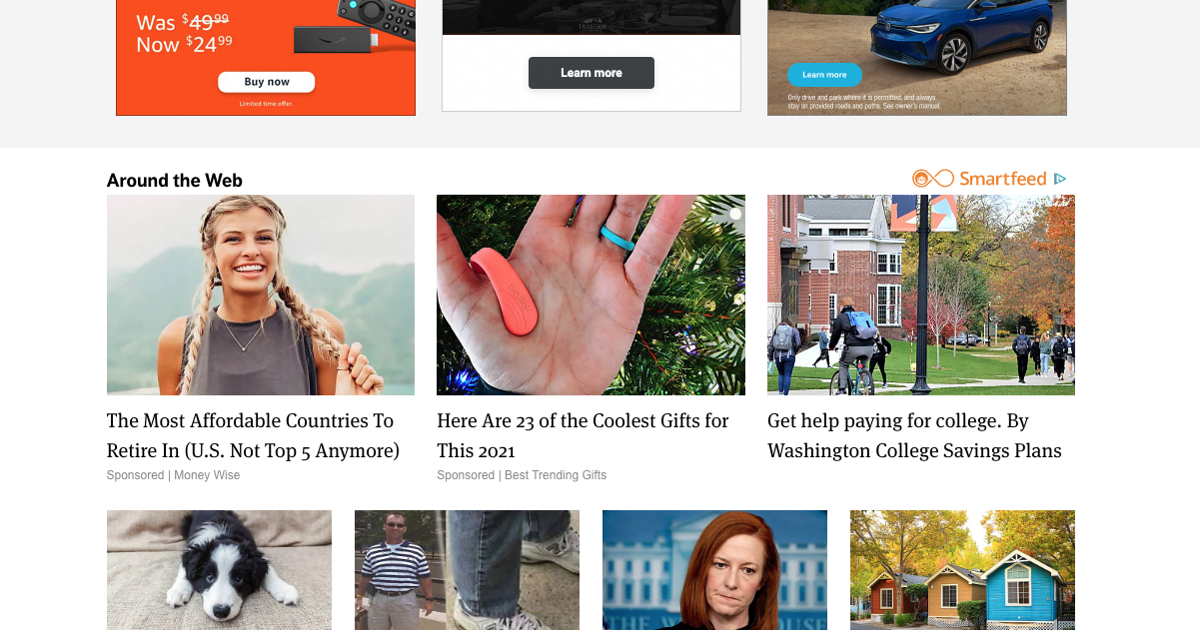The height and width of the screenshot is (630, 1200).
Task: Open the braided-hair woman retirement thumbnail
Action: 261,295
